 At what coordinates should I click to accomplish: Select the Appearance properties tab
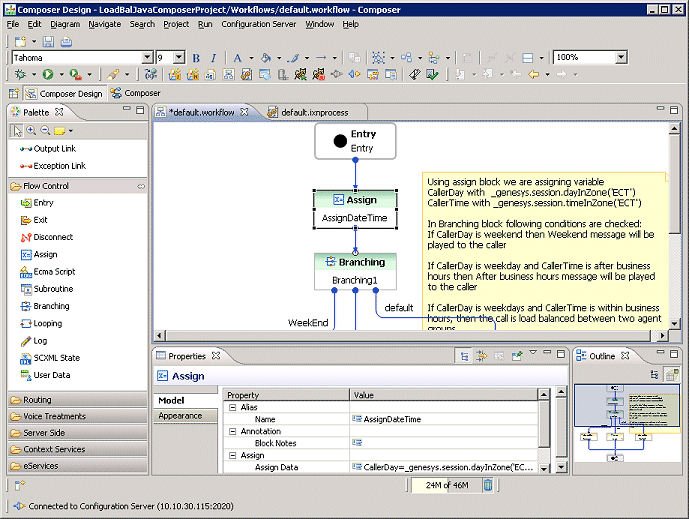(x=185, y=416)
